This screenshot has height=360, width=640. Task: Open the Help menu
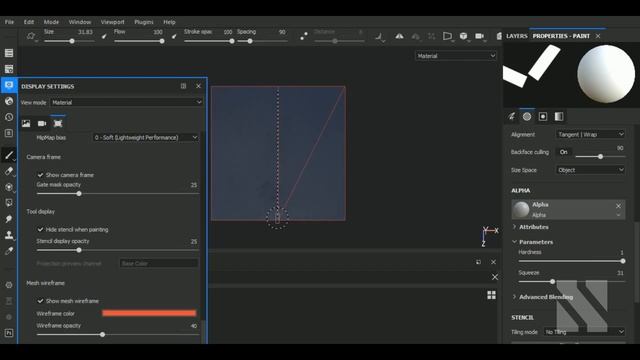tap(169, 22)
